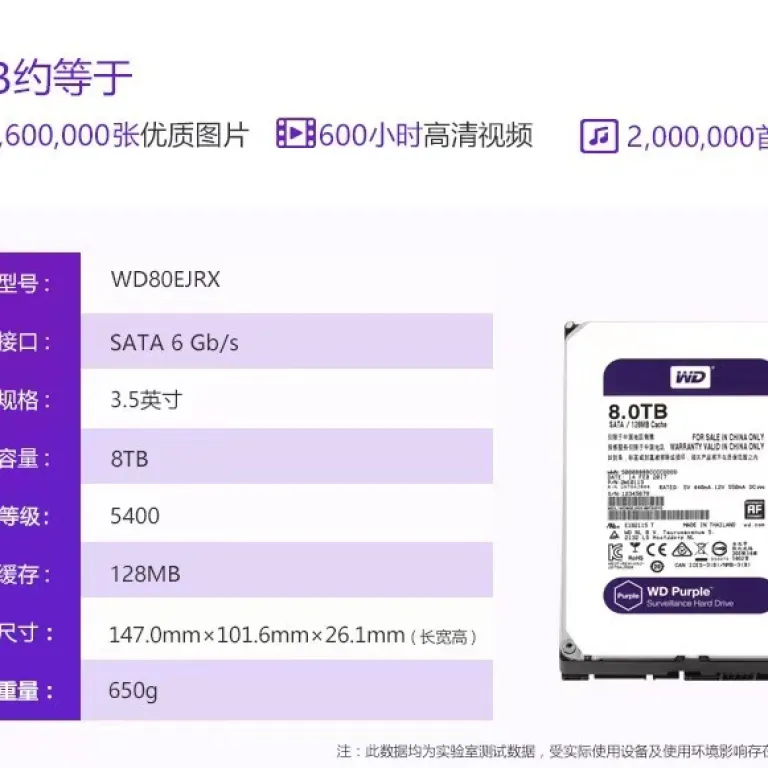Click the 缓存 row label
This screenshot has height=768, width=768.
24,574
